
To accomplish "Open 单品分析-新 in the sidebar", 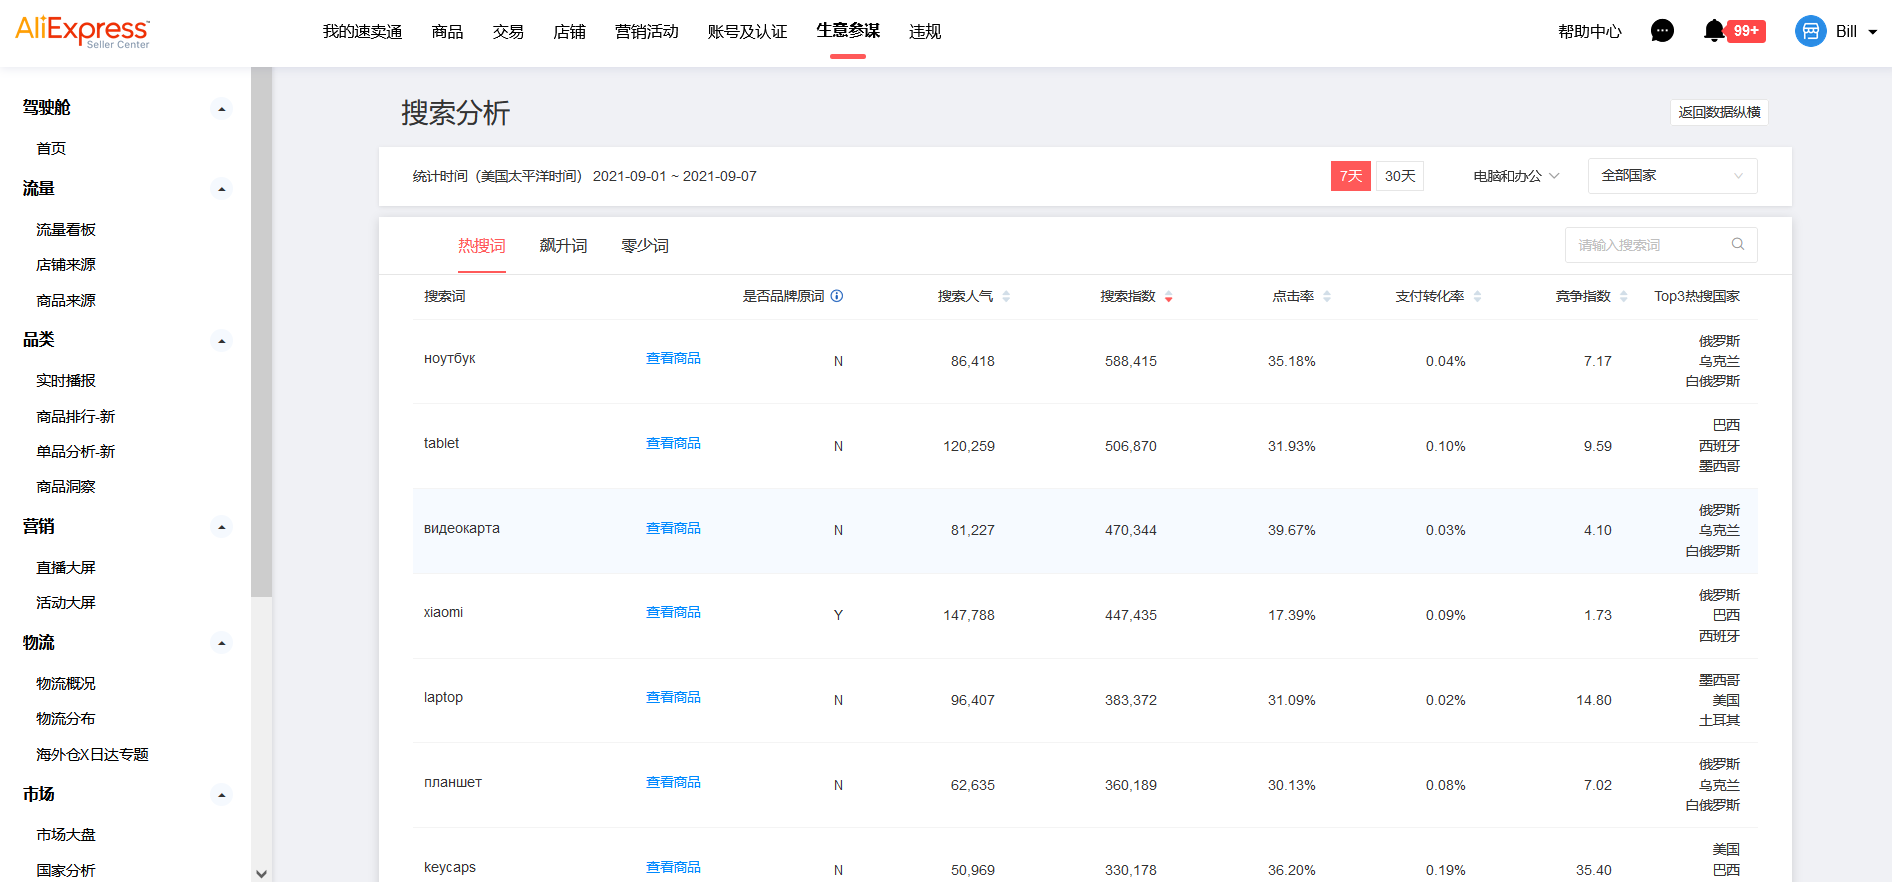I will (76, 452).
